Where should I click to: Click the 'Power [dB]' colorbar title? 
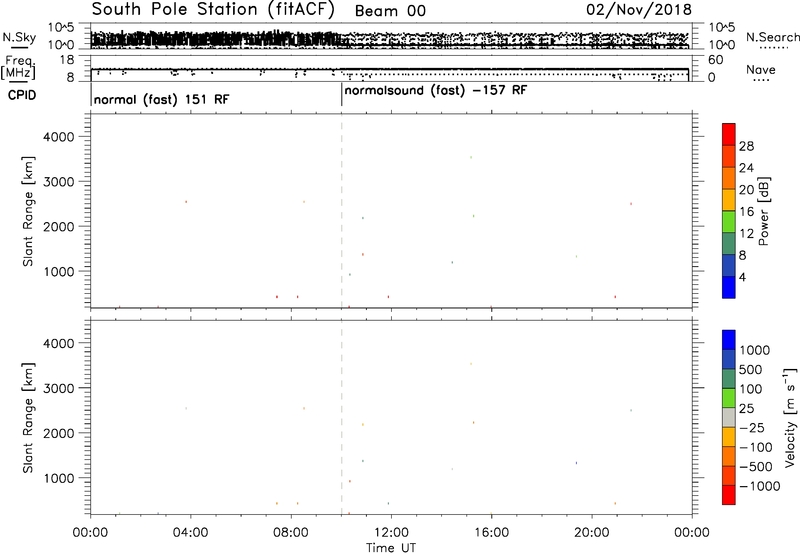763,211
